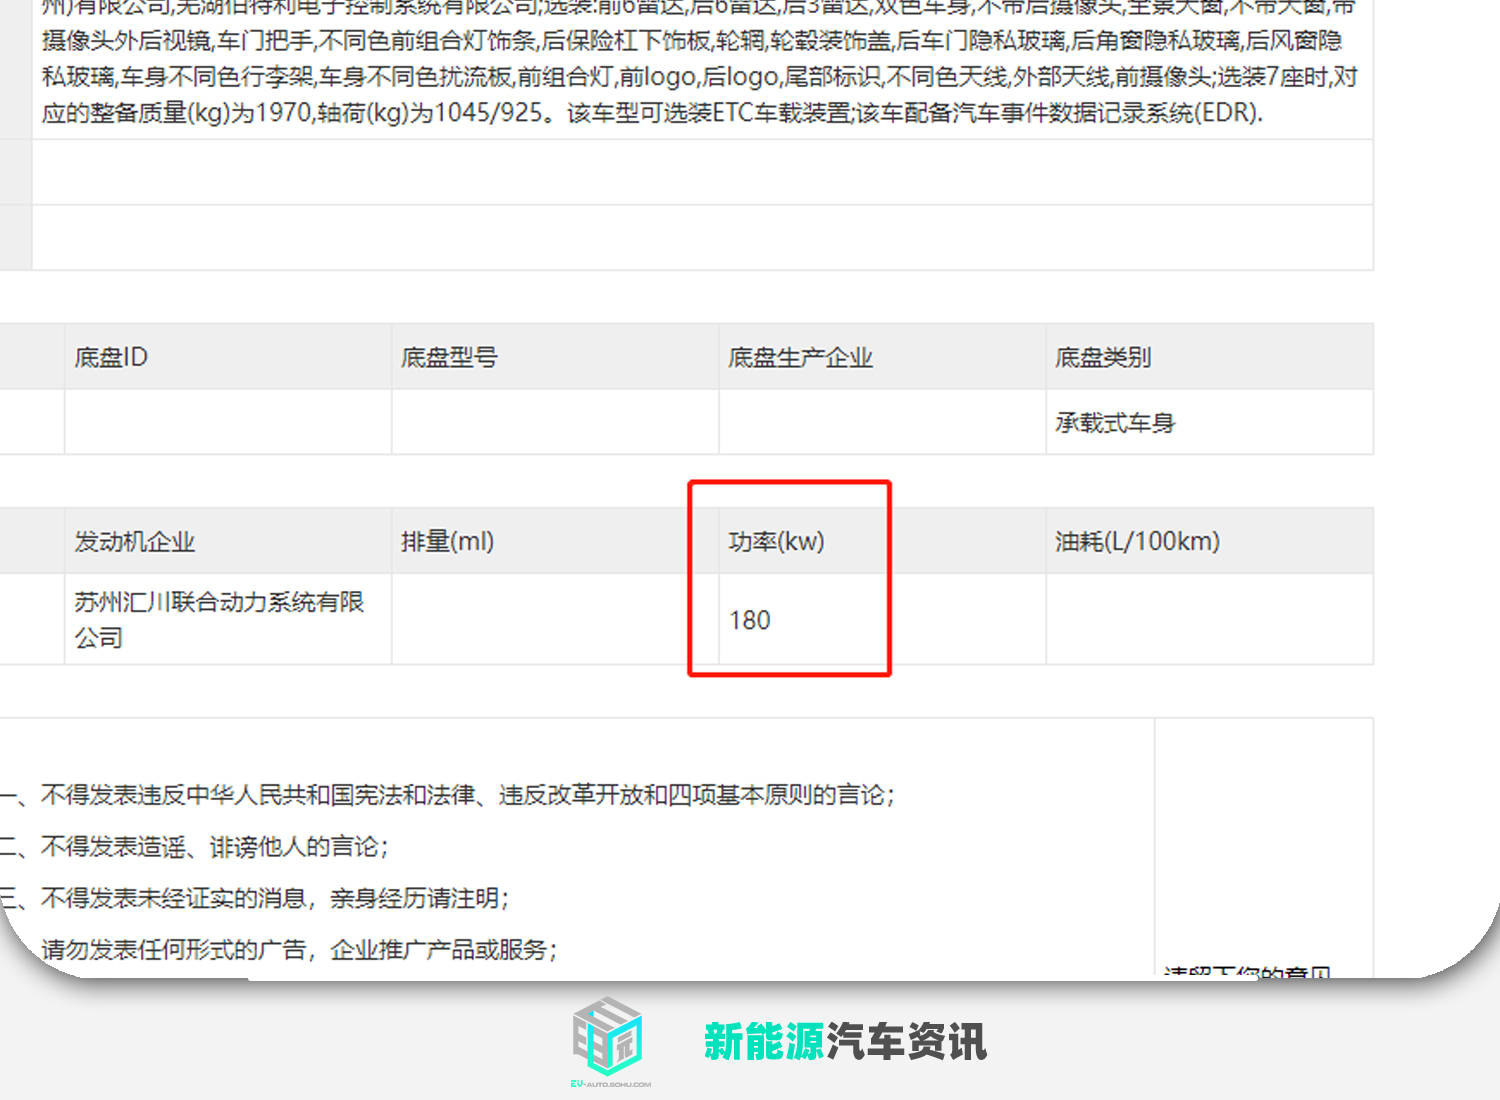Image resolution: width=1500 pixels, height=1100 pixels.
Task: Click the description line starting 摄像头外后视镜
Action: tap(692, 41)
